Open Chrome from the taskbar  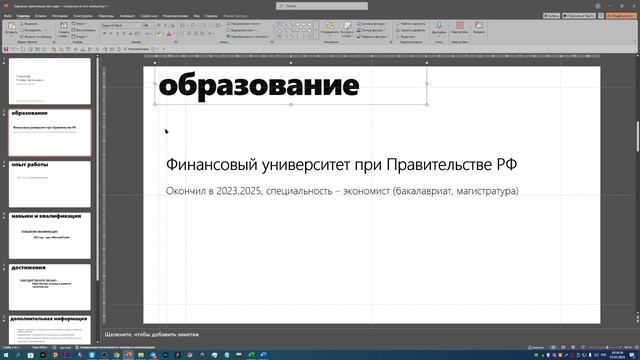point(116,355)
